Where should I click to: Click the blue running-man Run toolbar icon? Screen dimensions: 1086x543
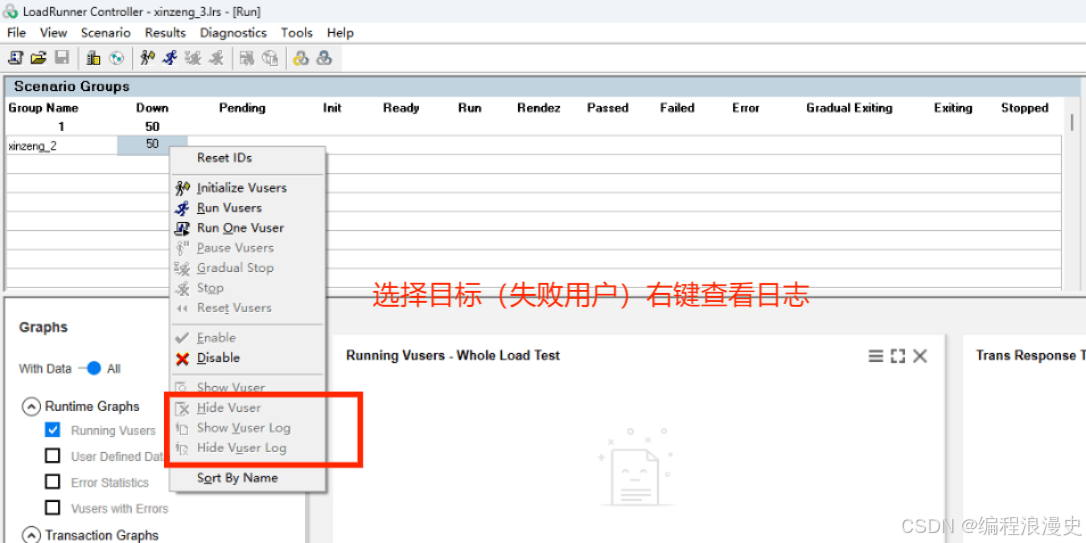coord(170,58)
